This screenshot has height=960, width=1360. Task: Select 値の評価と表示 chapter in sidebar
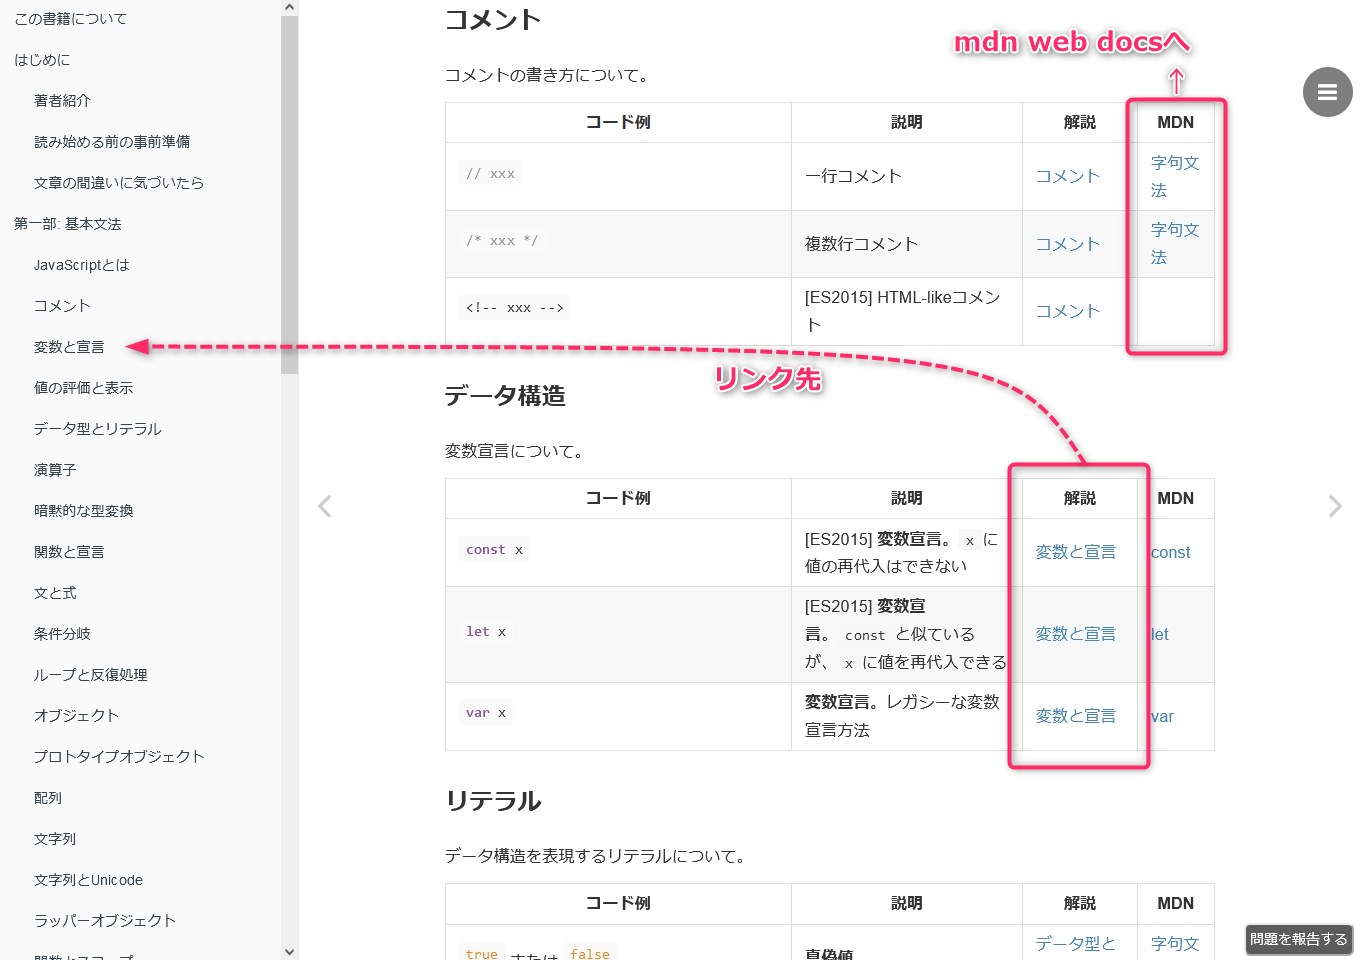click(x=83, y=388)
